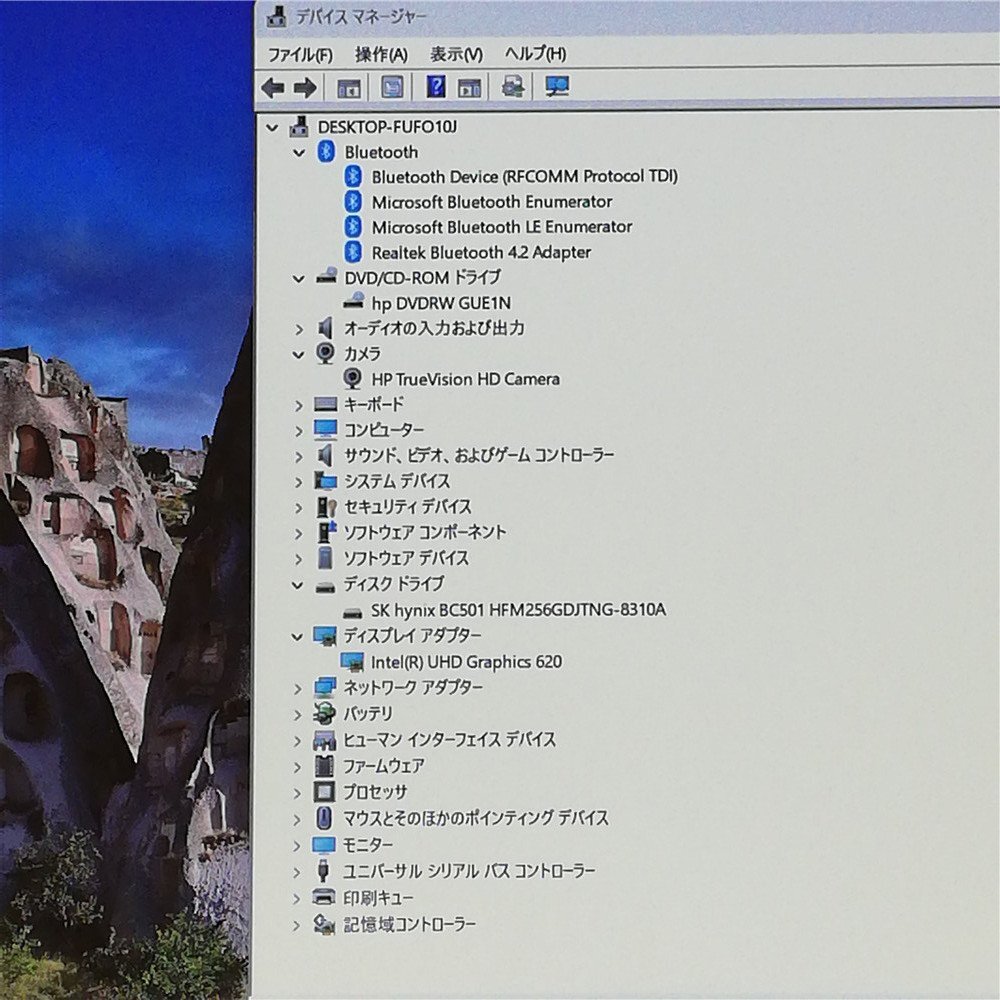The image size is (1000, 1000).
Task: Expand the システム デバイス category
Action: (298, 482)
